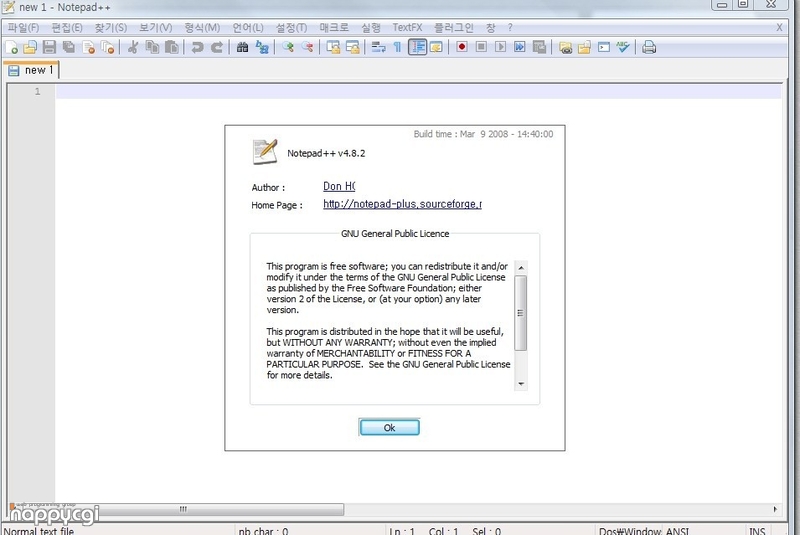Open a file using the folder icon
800x535 pixels.
click(x=30, y=47)
